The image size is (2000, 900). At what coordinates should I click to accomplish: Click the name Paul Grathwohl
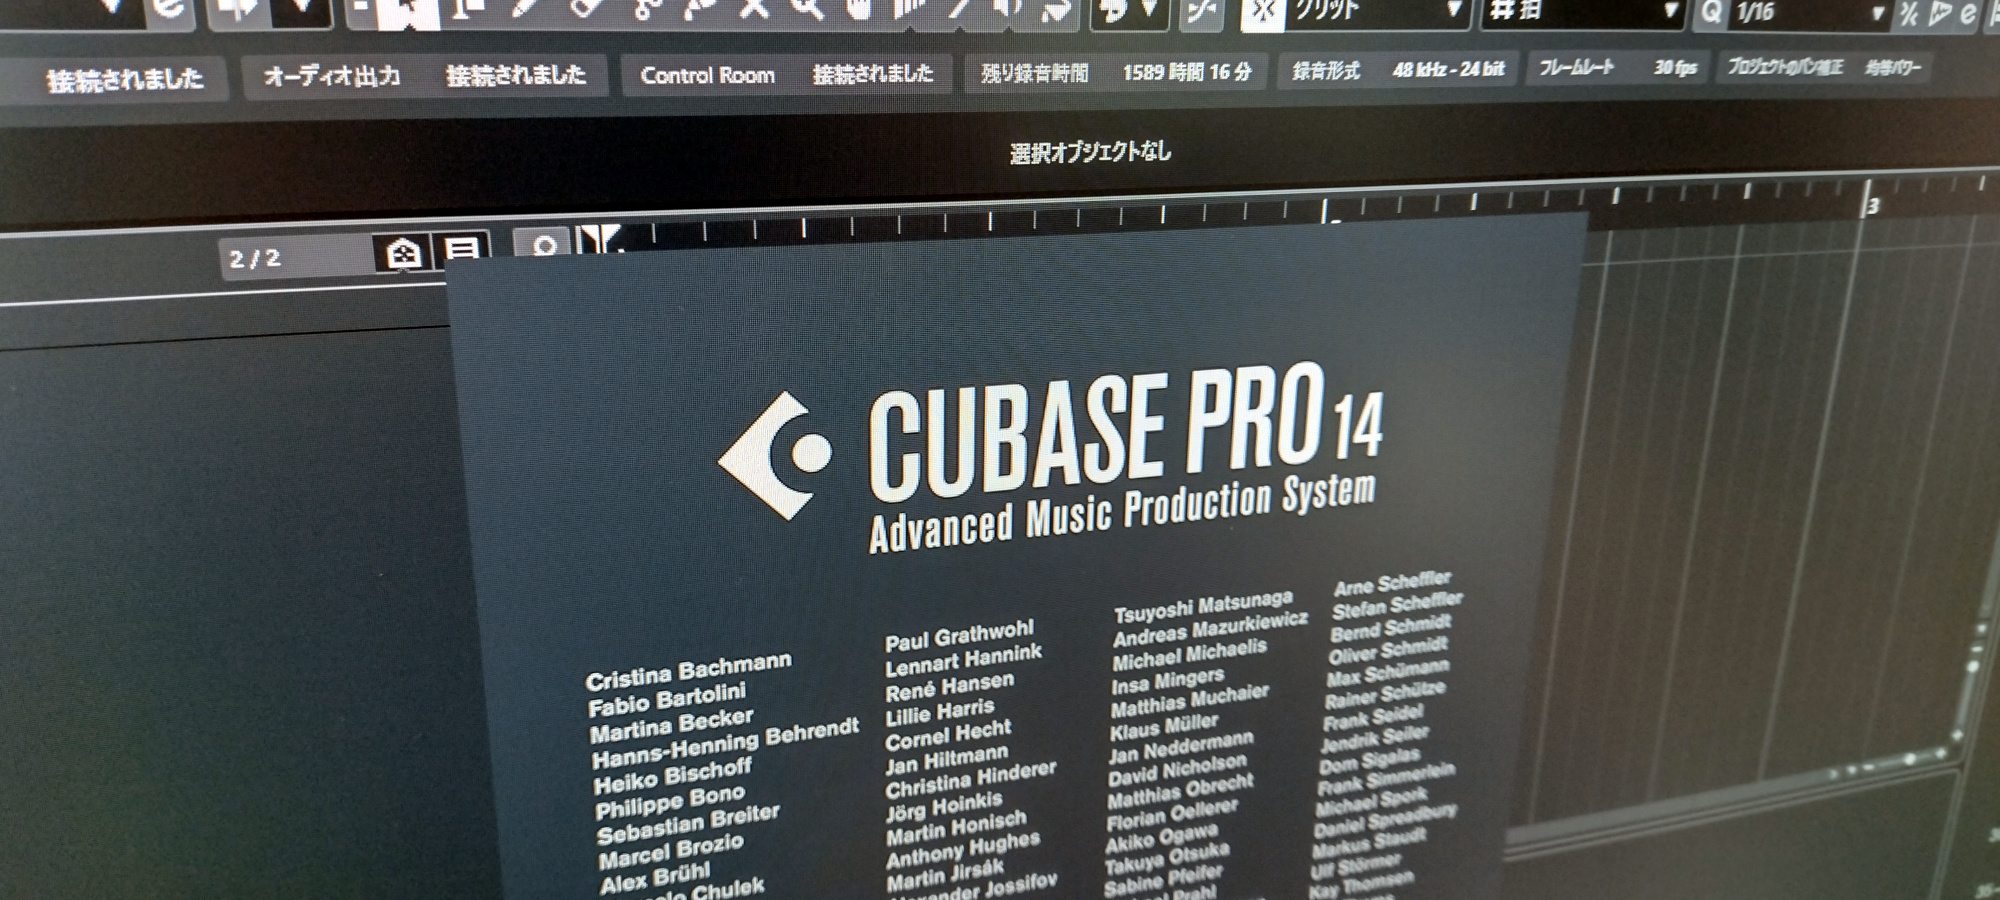[x=959, y=635]
